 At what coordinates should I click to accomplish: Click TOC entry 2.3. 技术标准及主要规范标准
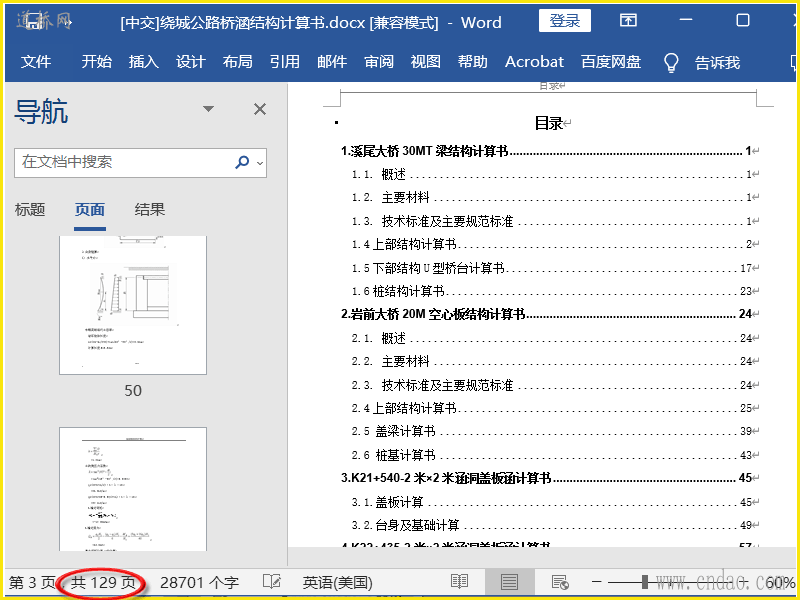point(550,385)
